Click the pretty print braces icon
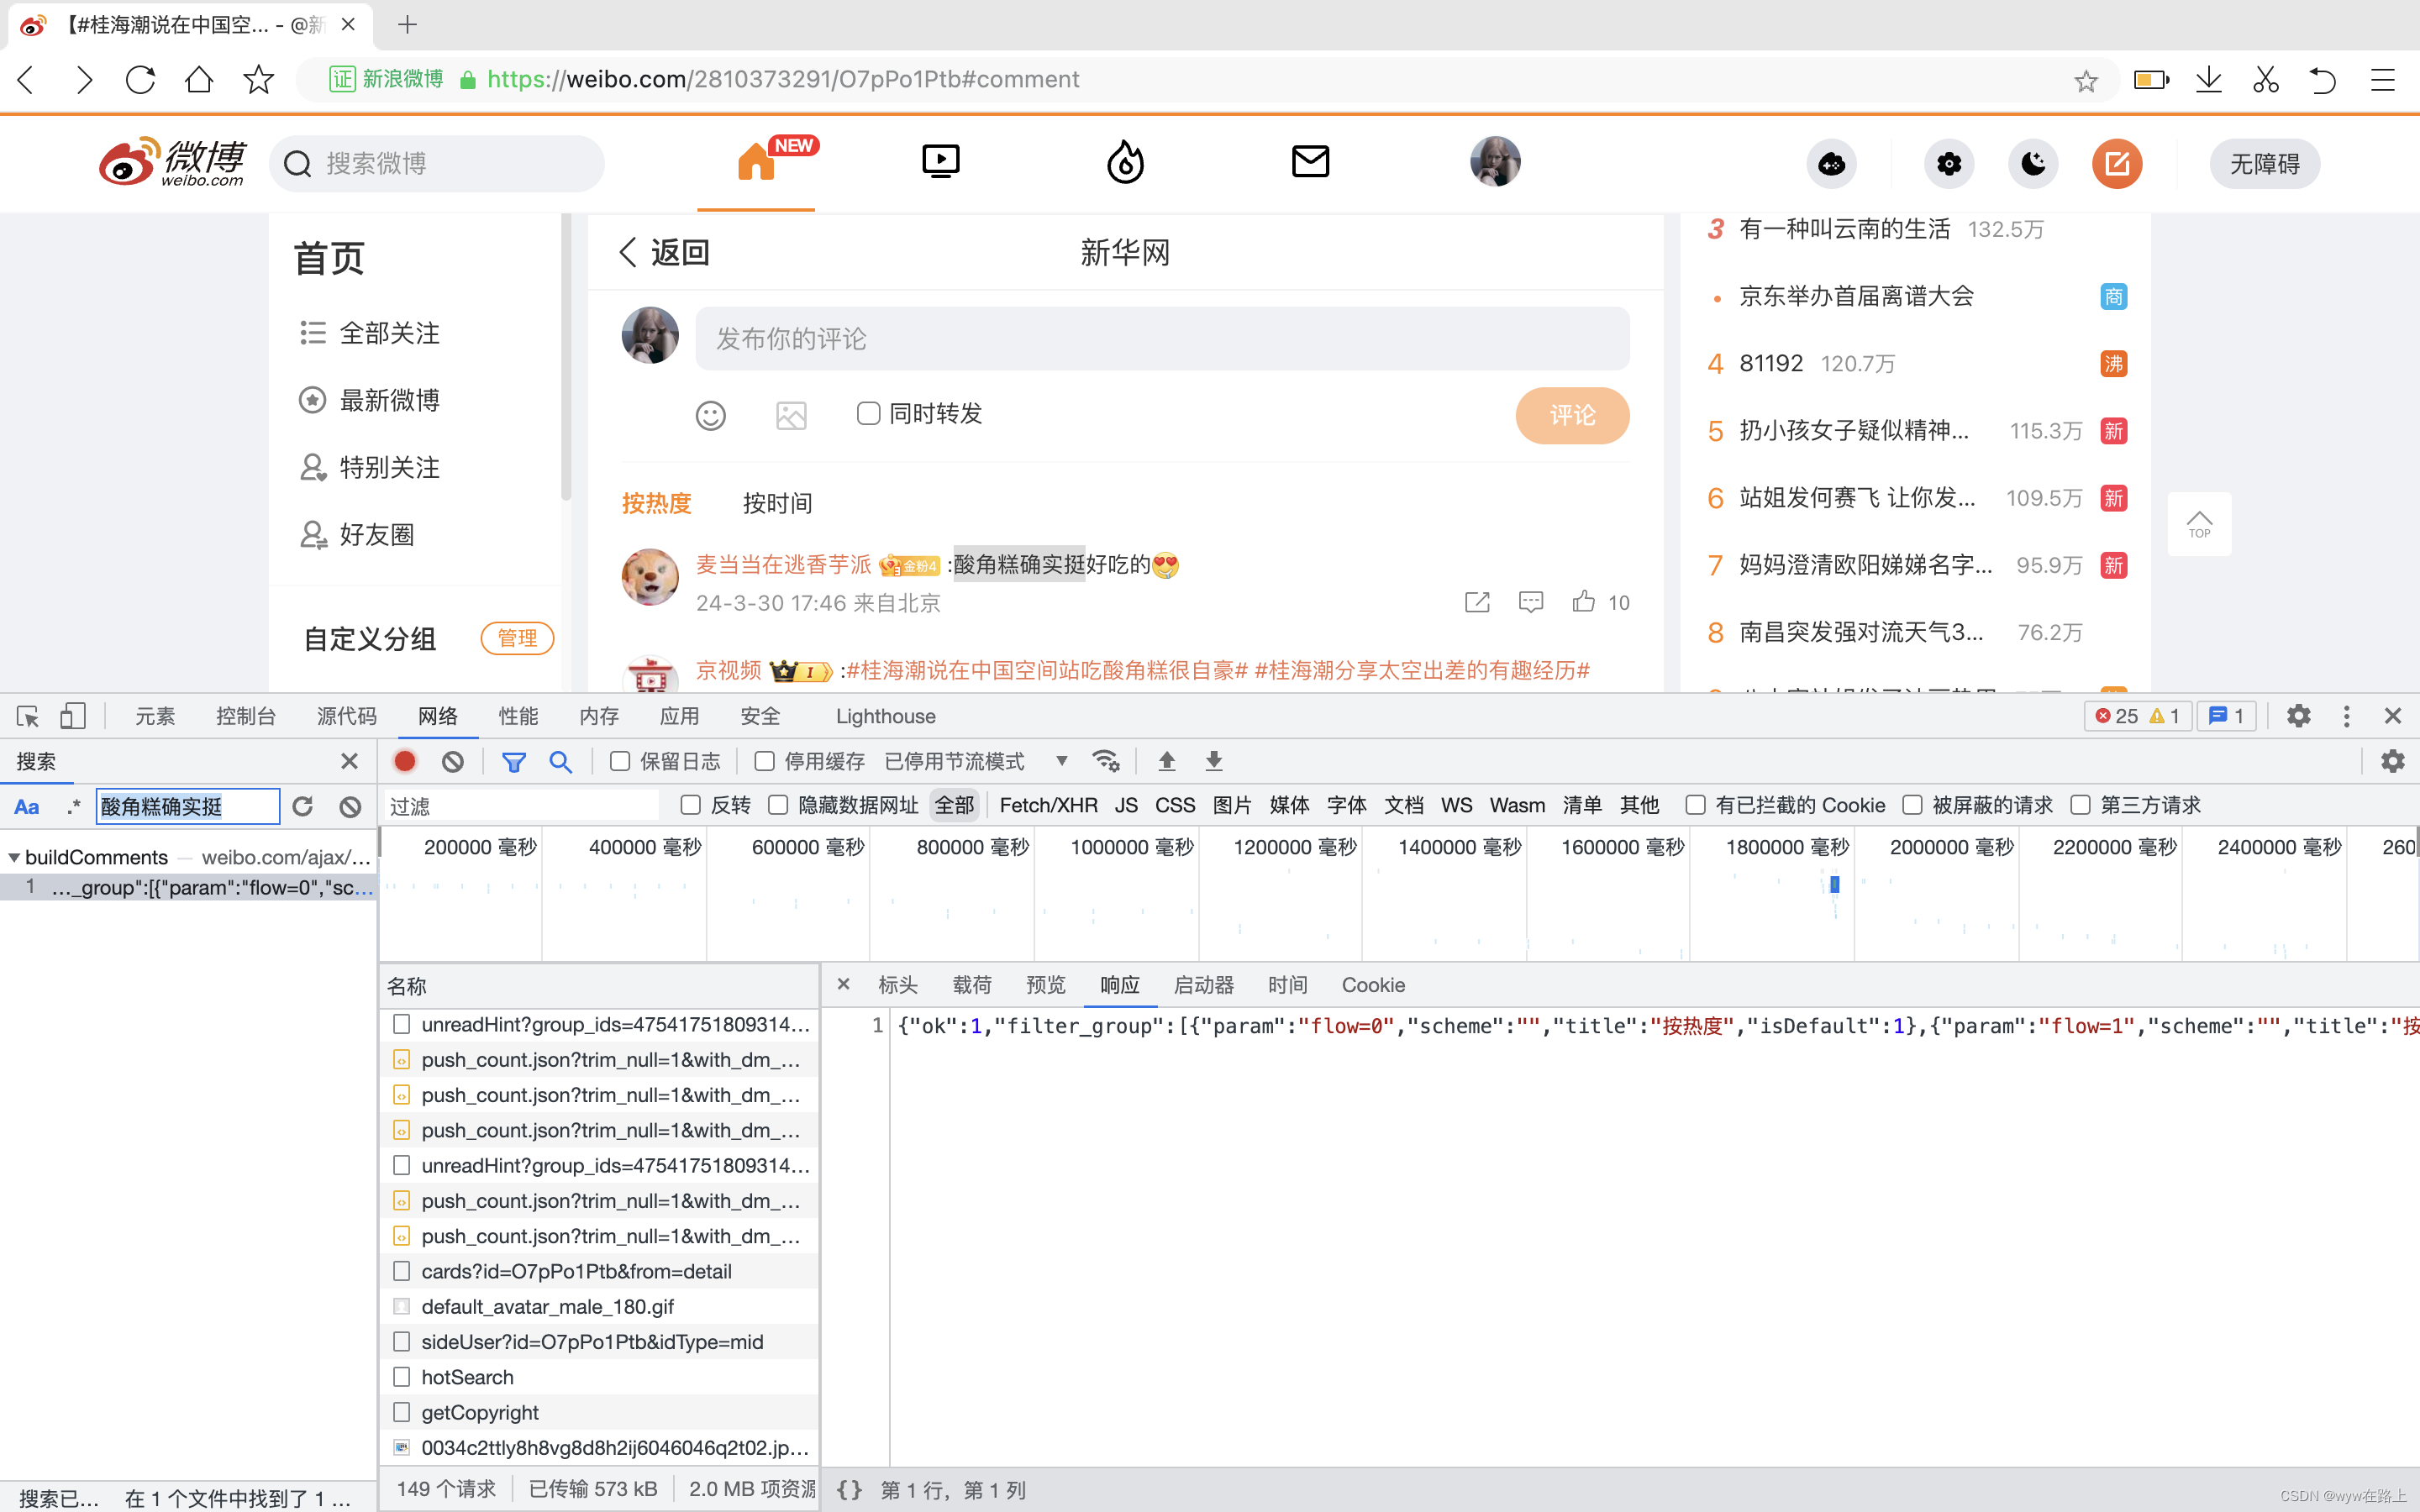 (849, 1490)
